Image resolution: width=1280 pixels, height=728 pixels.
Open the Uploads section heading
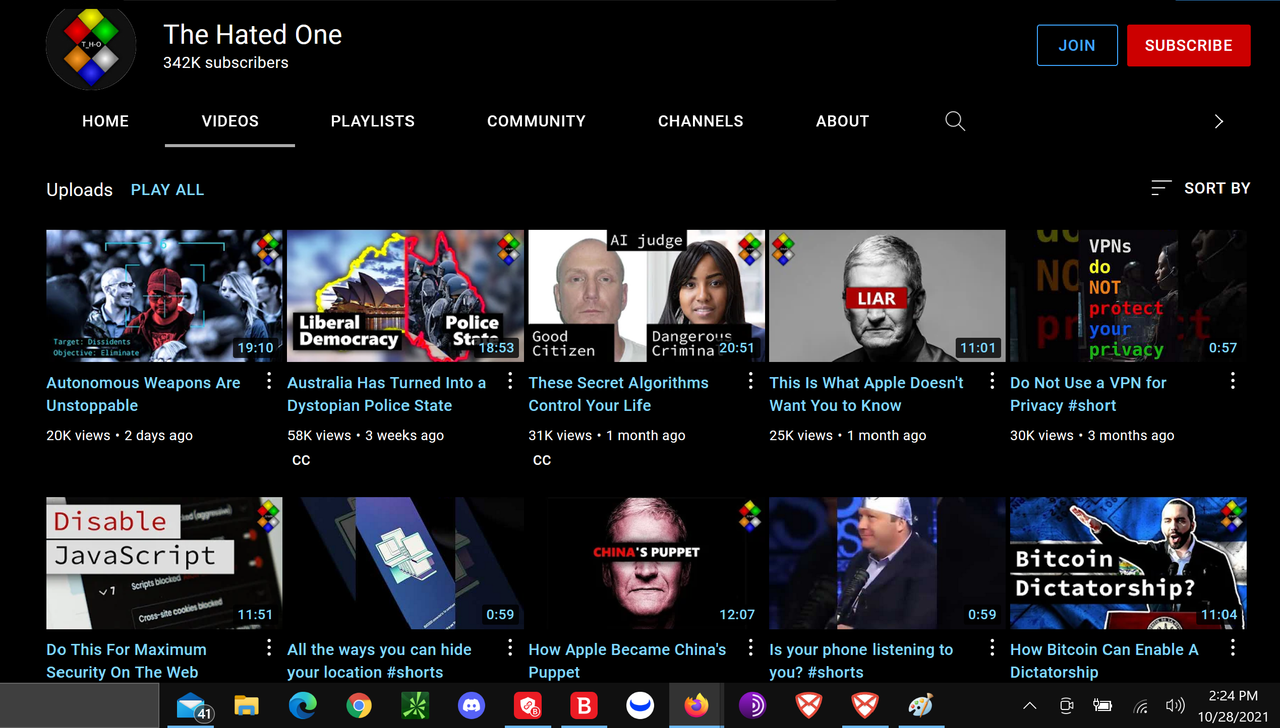[x=79, y=190]
